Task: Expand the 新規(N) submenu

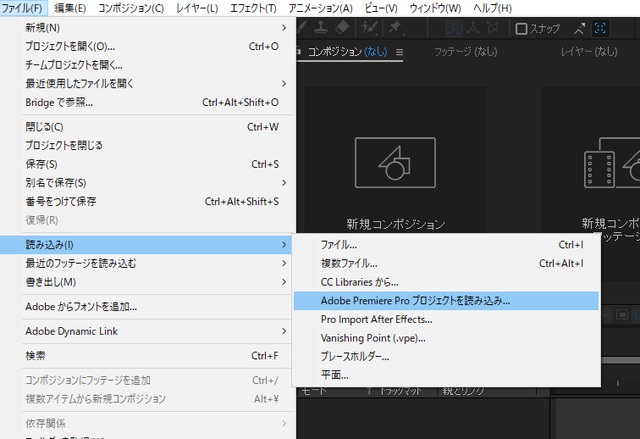Action: click(x=148, y=28)
